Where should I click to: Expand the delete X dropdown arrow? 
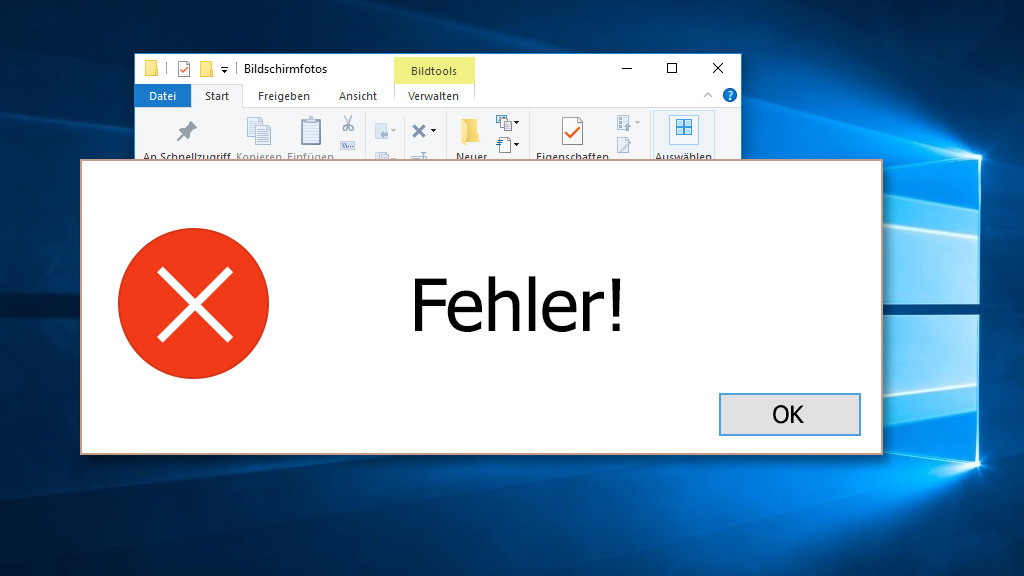433,131
